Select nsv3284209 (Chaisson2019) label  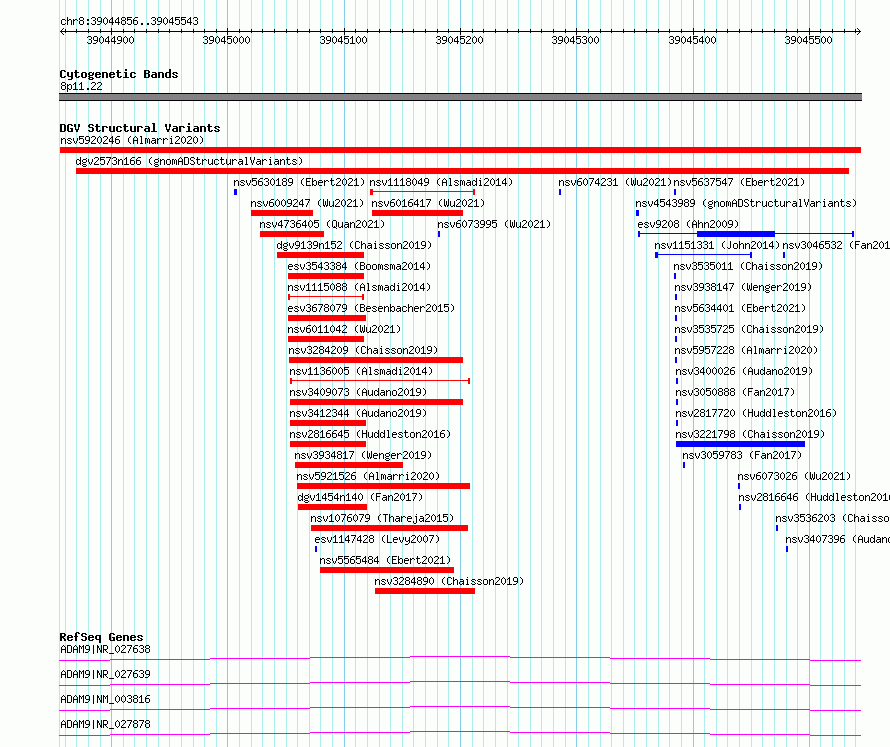[363, 350]
